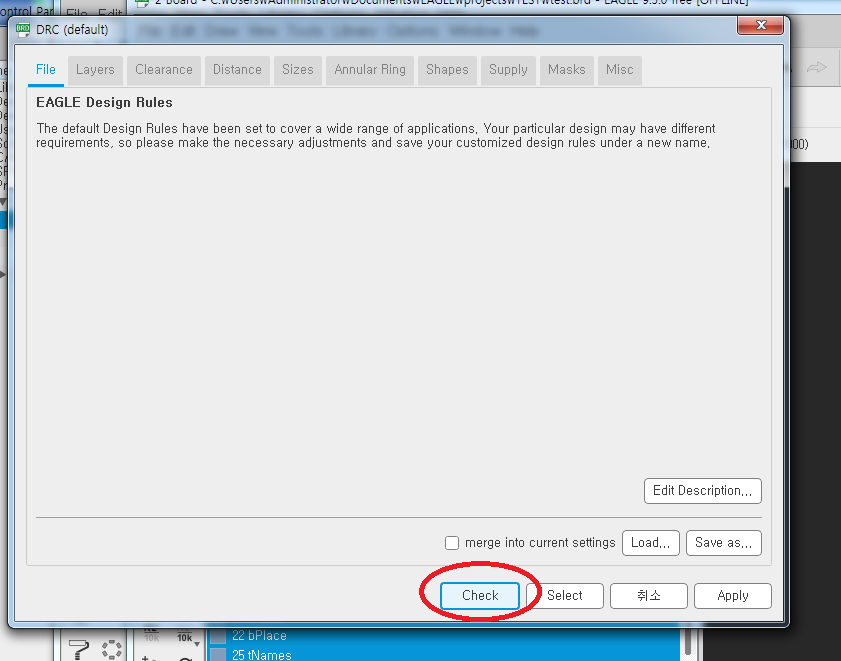Open the Supply tab

508,70
